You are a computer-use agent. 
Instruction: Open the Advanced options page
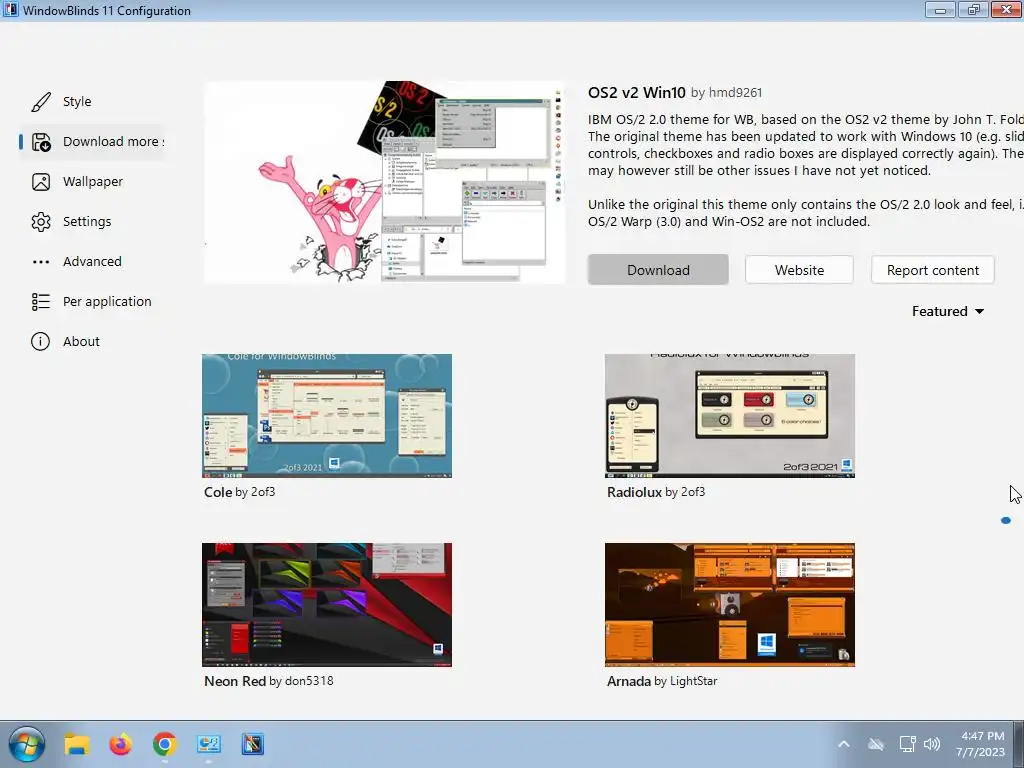tap(91, 262)
